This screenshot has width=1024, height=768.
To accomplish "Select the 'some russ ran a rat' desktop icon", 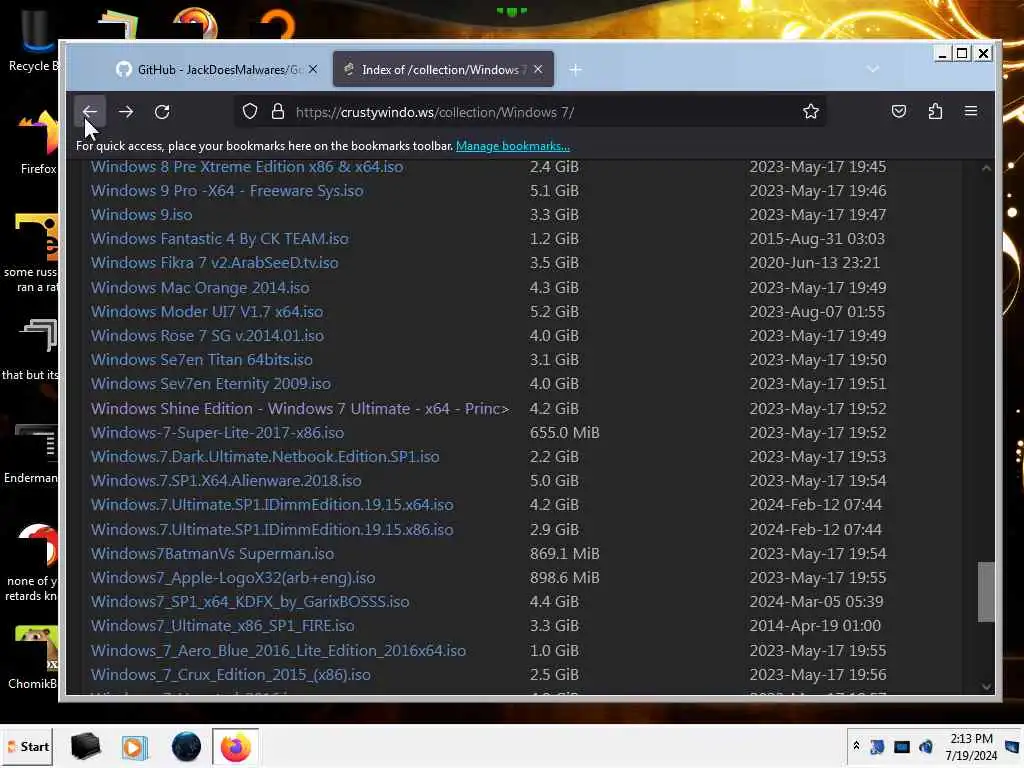I will pyautogui.click(x=31, y=253).
